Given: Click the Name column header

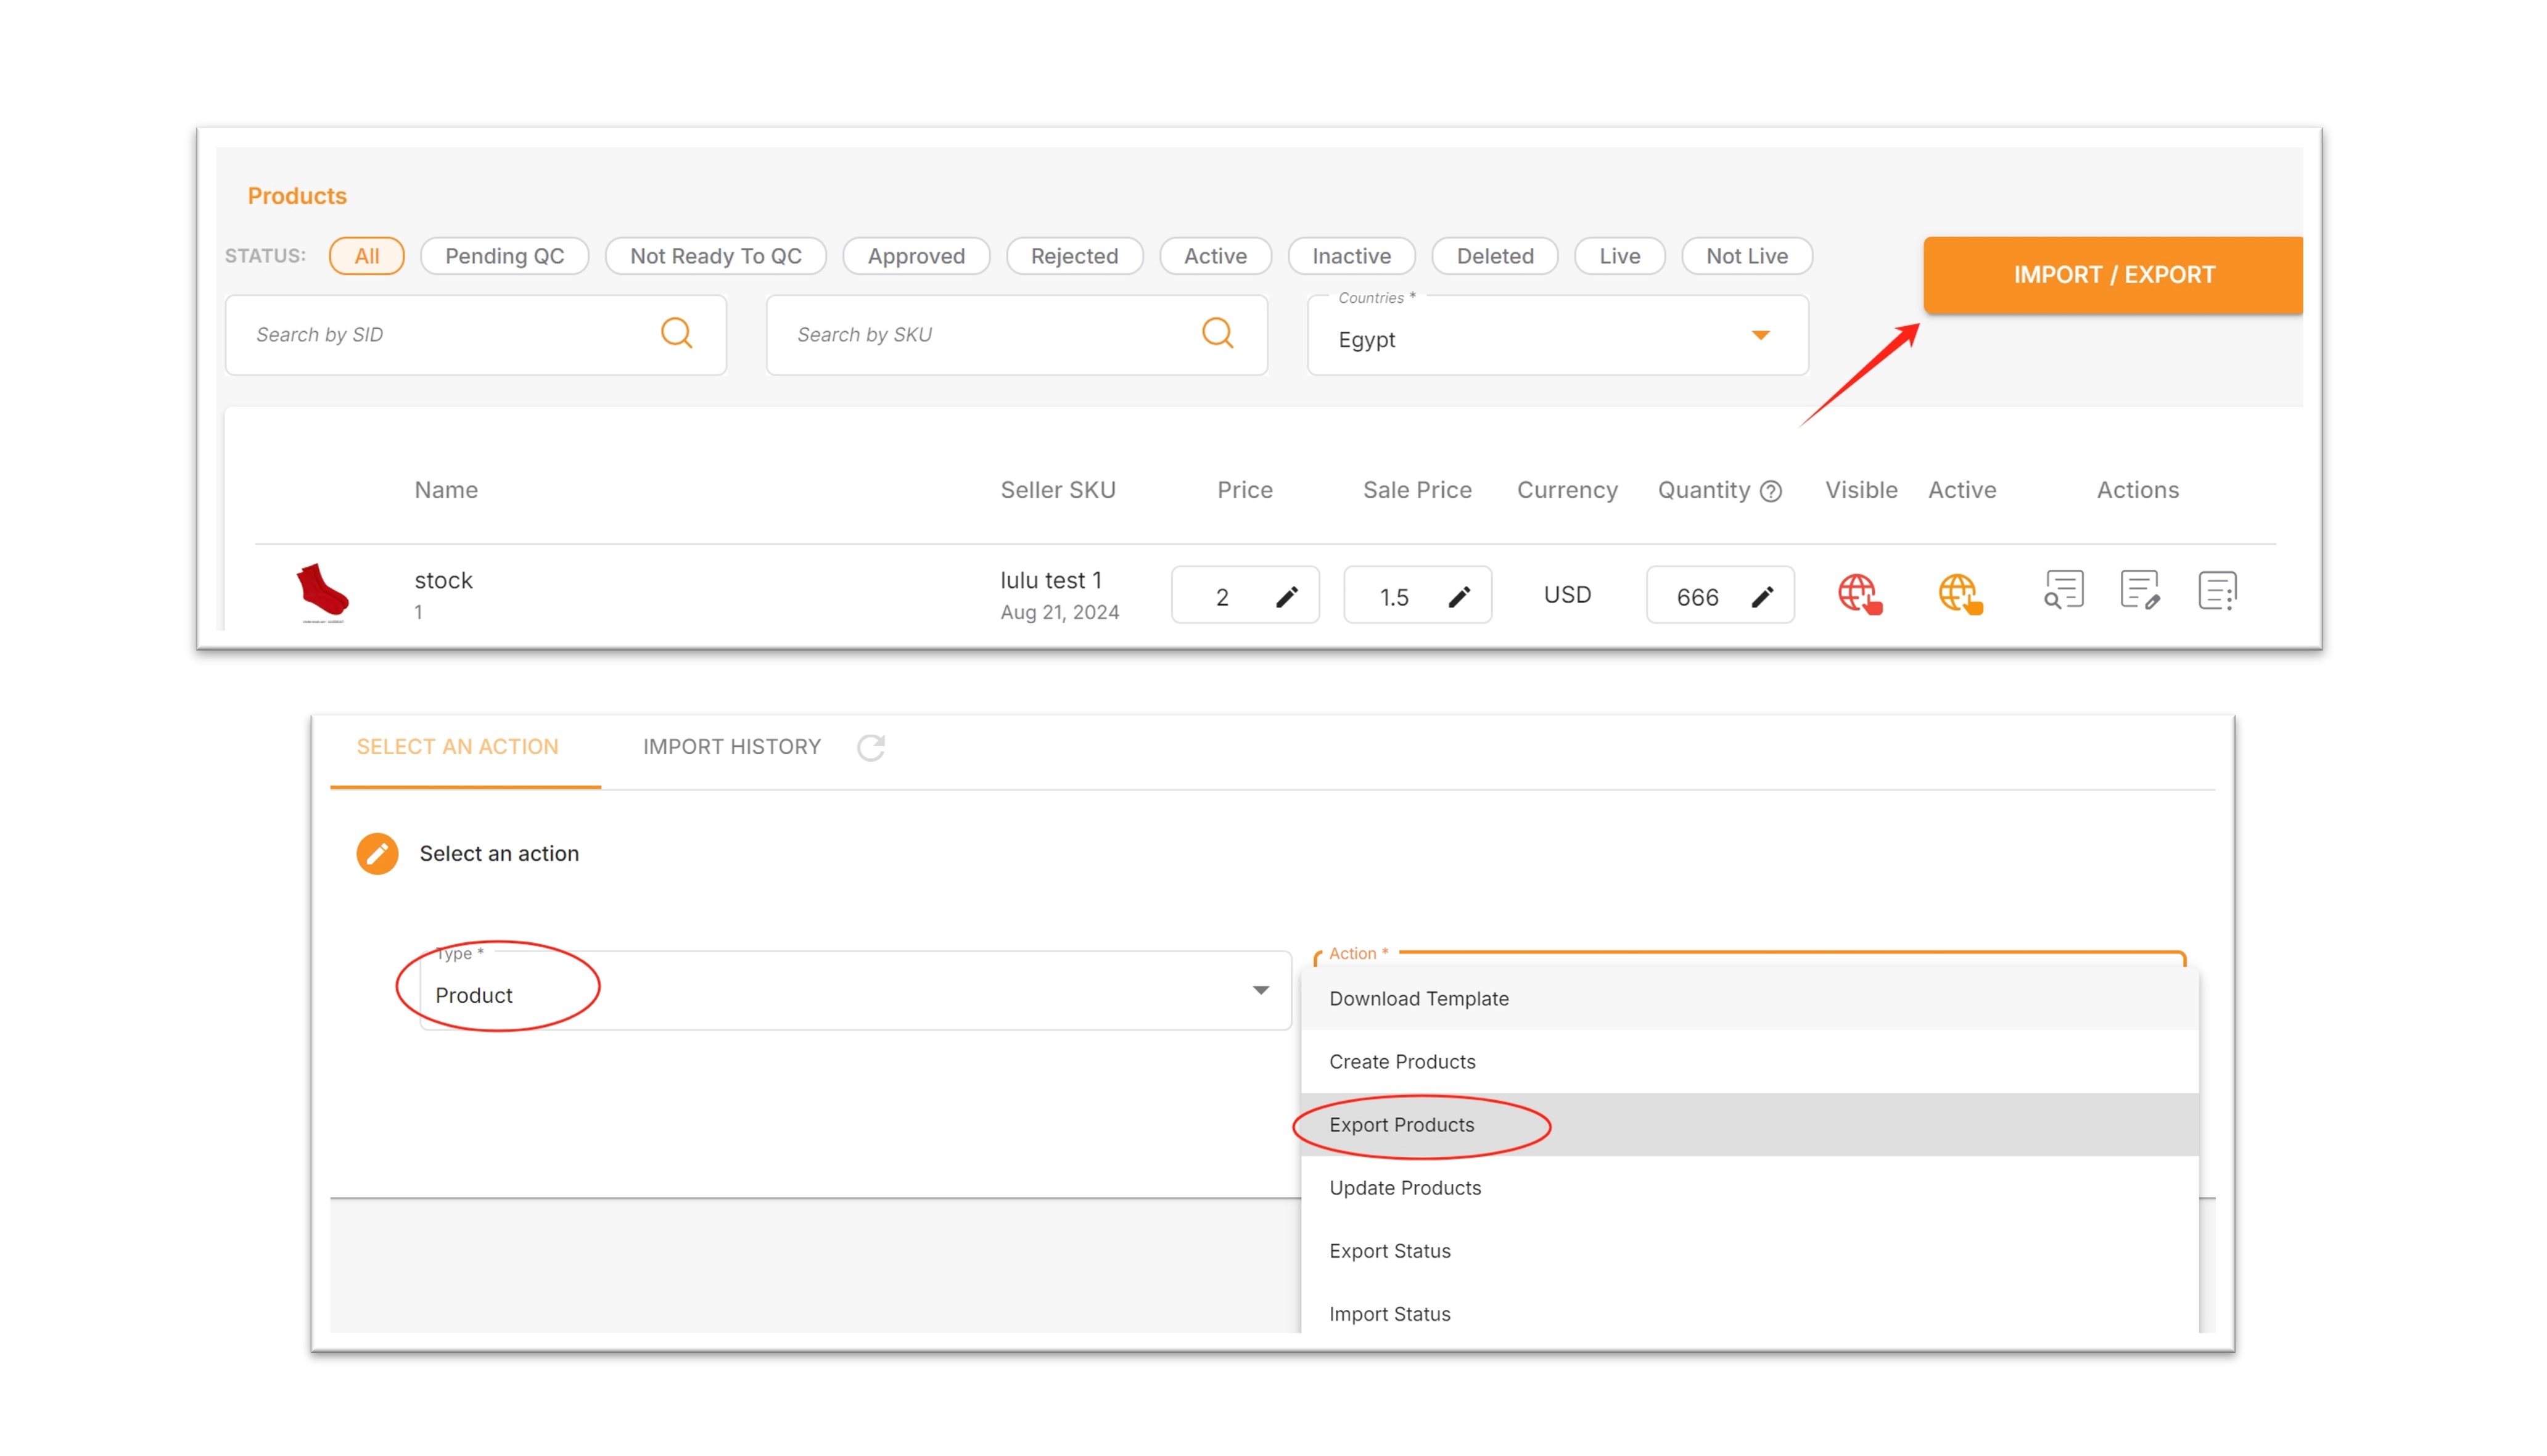Looking at the screenshot, I should (x=446, y=490).
